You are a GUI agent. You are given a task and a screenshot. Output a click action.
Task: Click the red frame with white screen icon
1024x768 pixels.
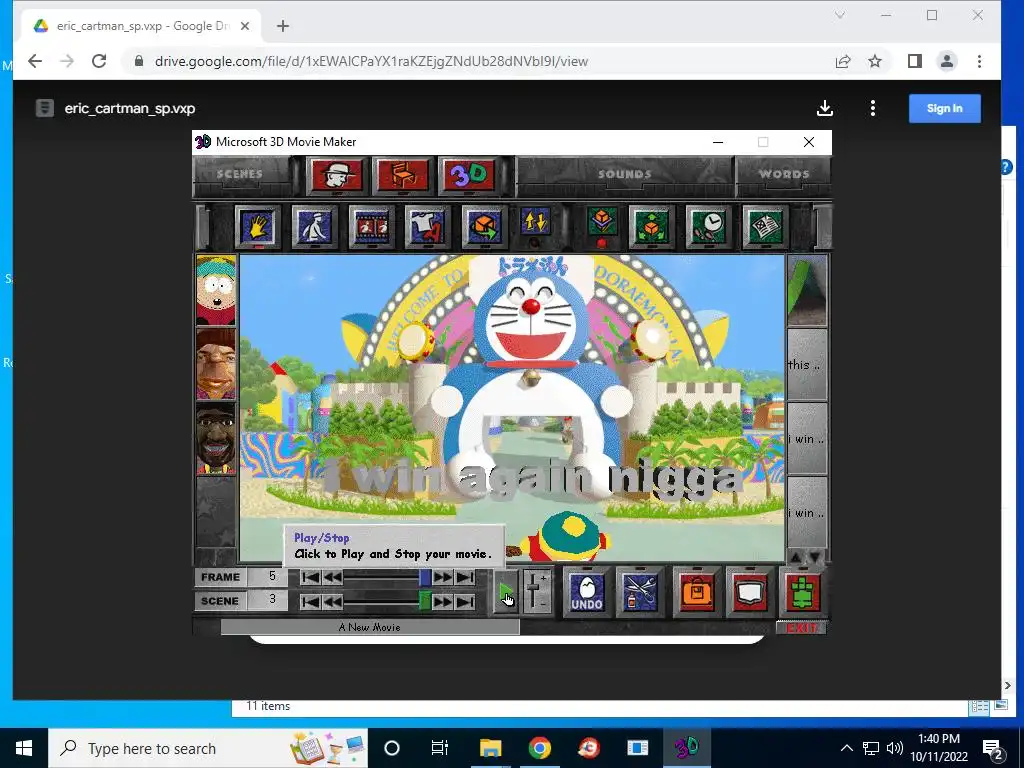750,593
